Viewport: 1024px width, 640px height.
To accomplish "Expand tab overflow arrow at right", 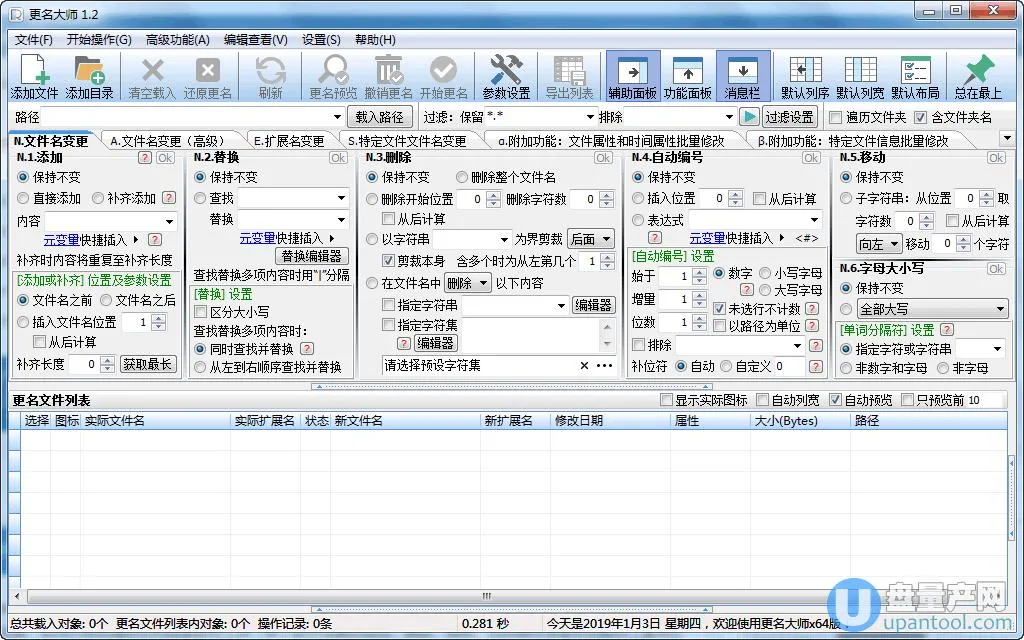I will point(1006,138).
